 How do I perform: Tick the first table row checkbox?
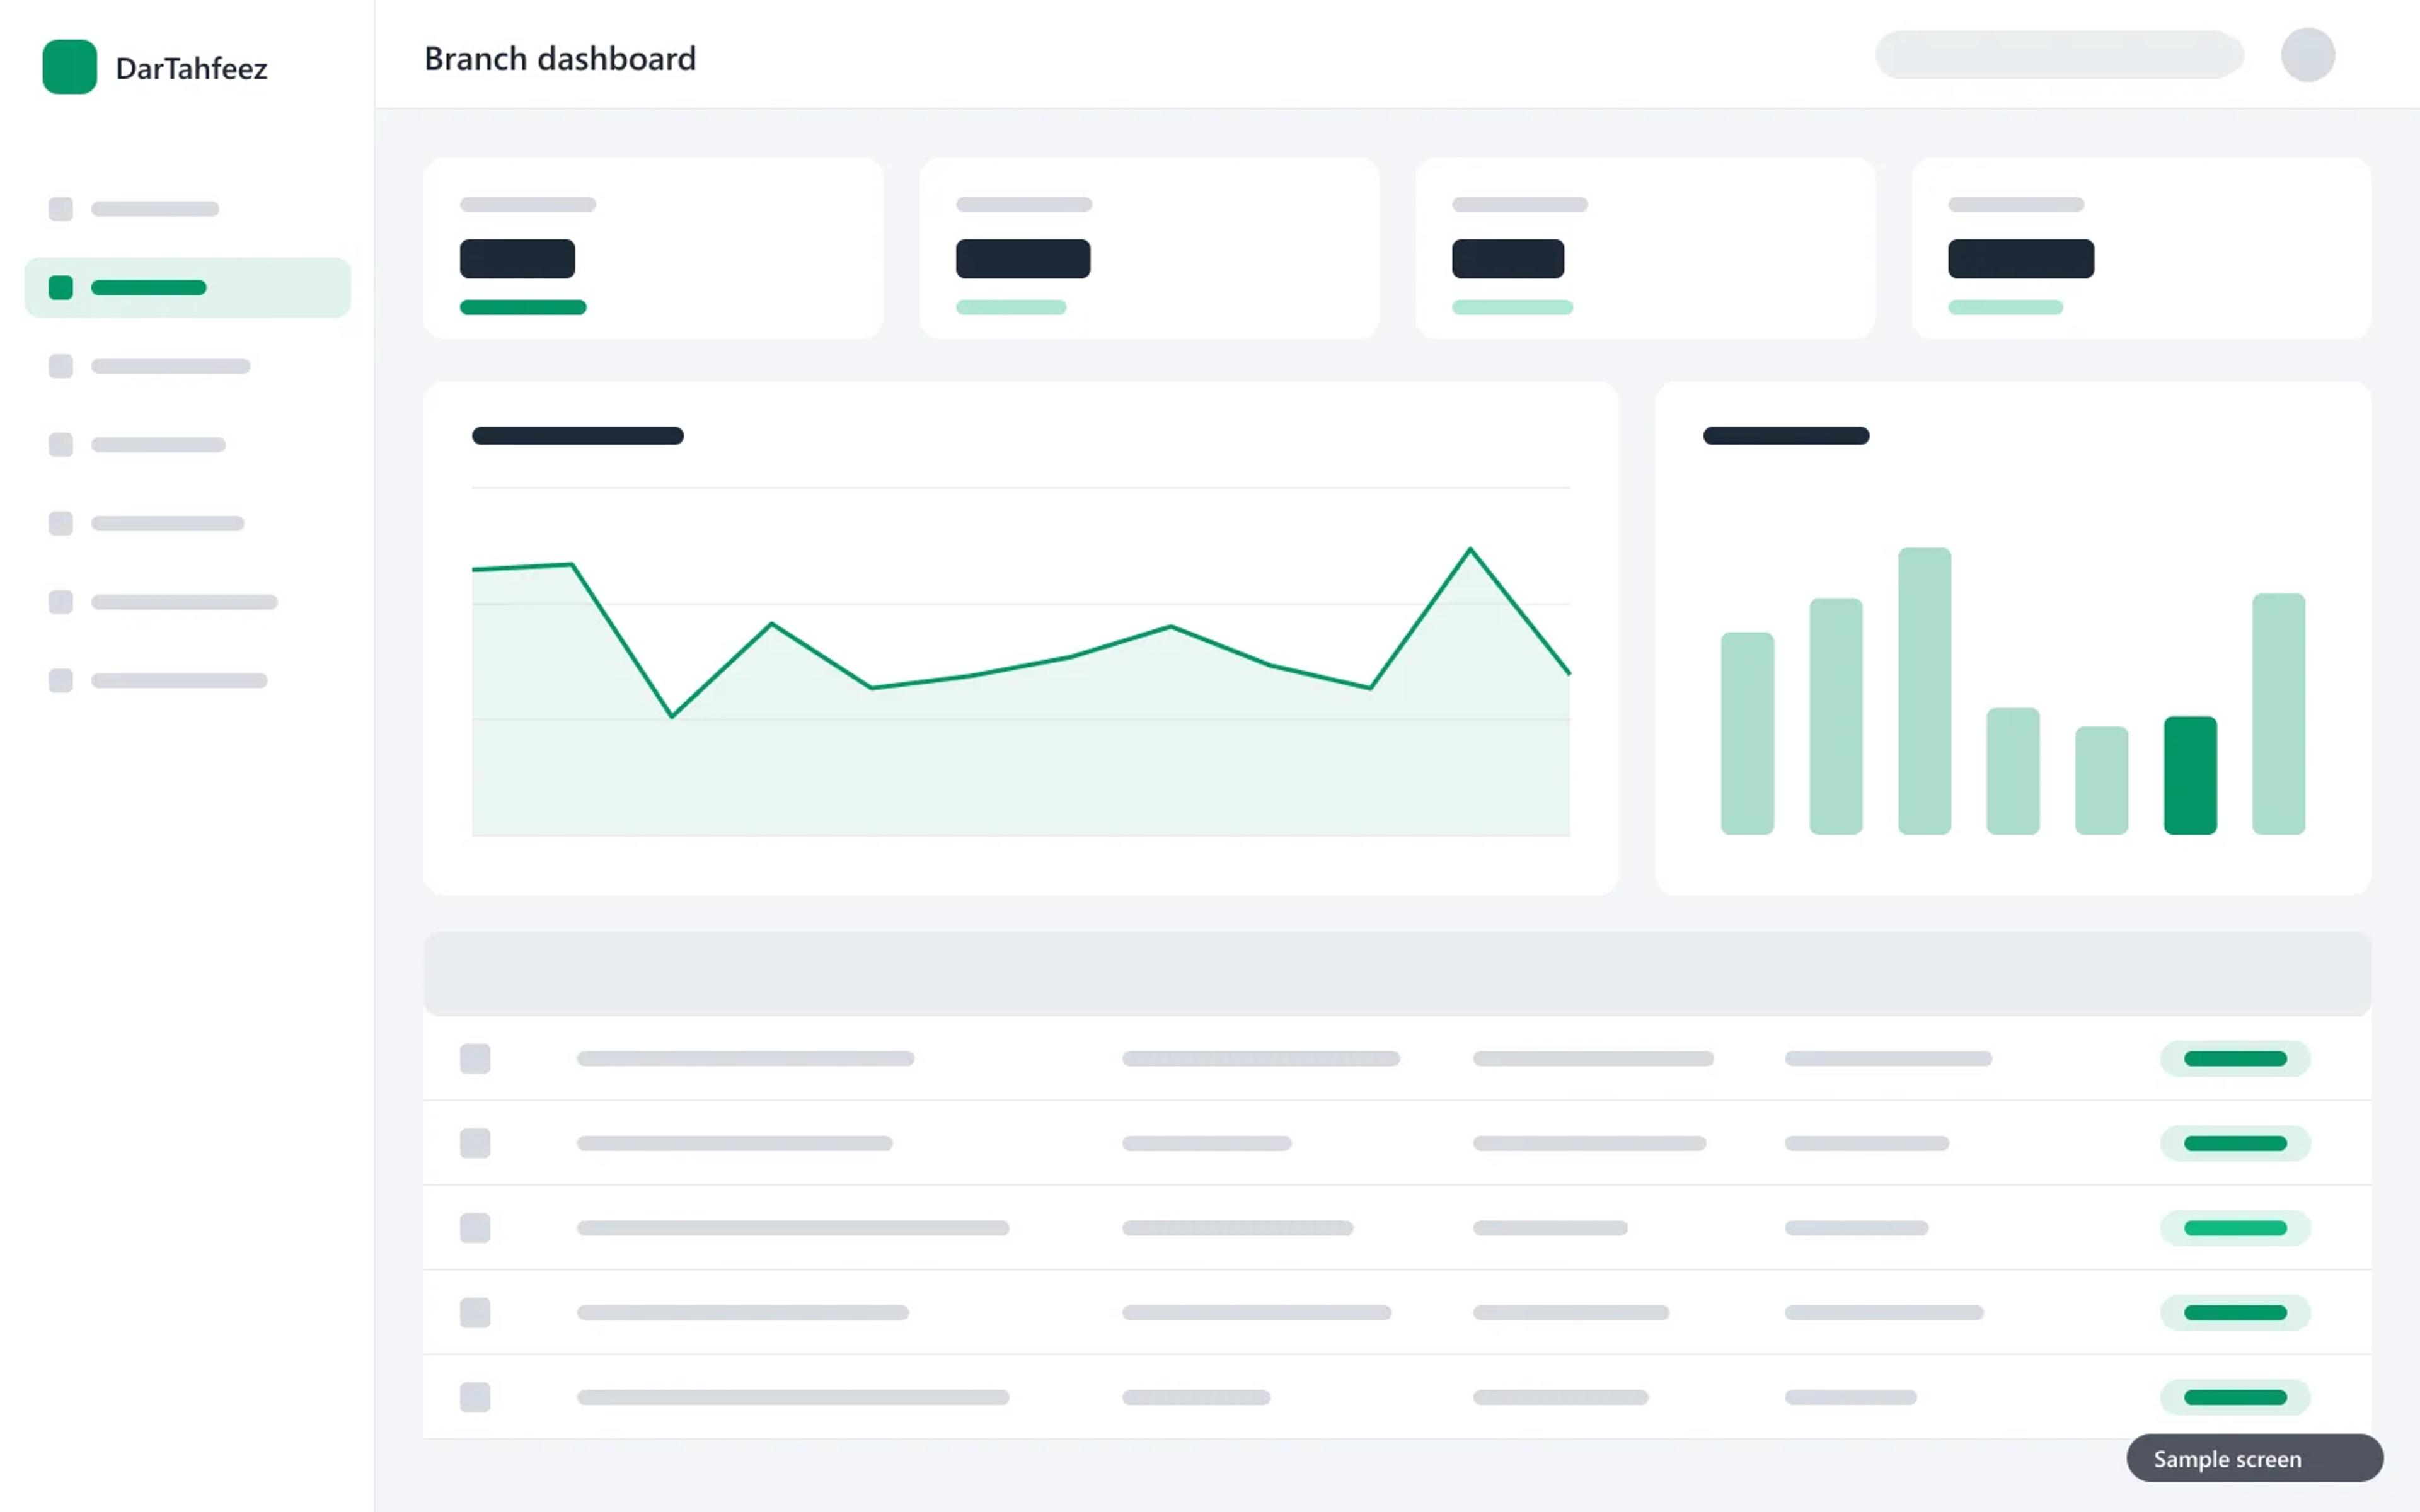[475, 1058]
